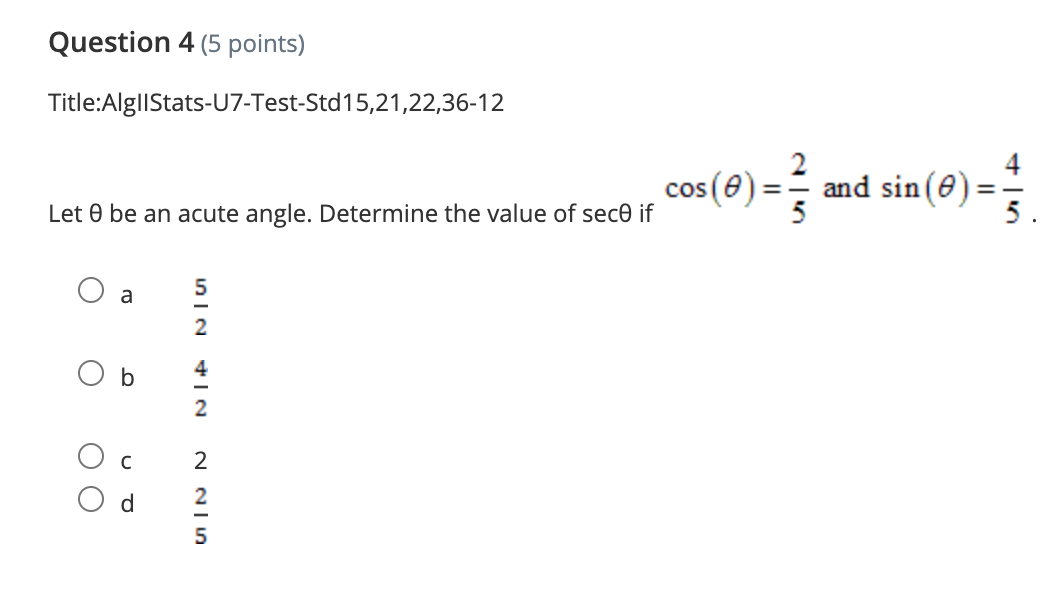This screenshot has width=1058, height=596.
Task: Select radio button for answer choice c
Action: (x=93, y=458)
